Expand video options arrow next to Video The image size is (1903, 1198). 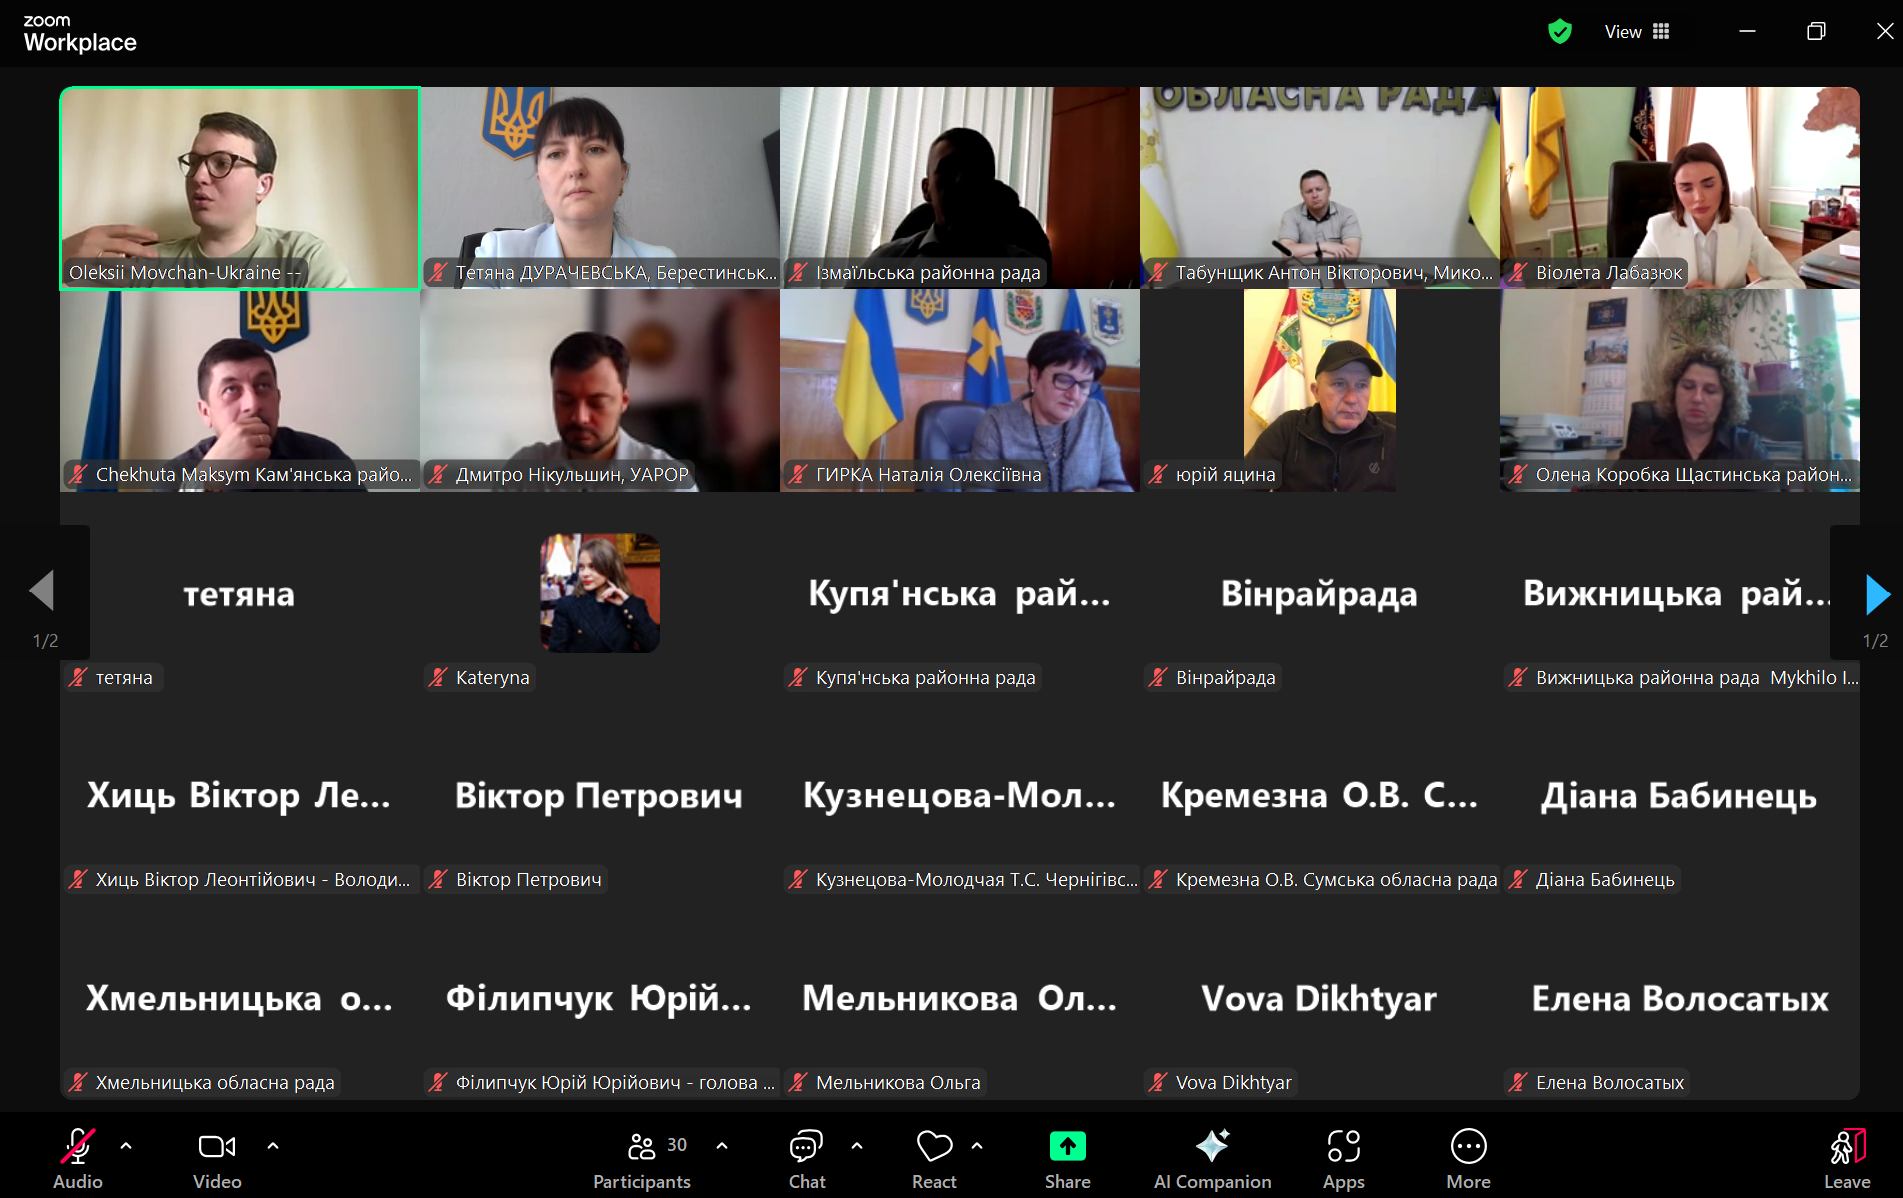273,1146
